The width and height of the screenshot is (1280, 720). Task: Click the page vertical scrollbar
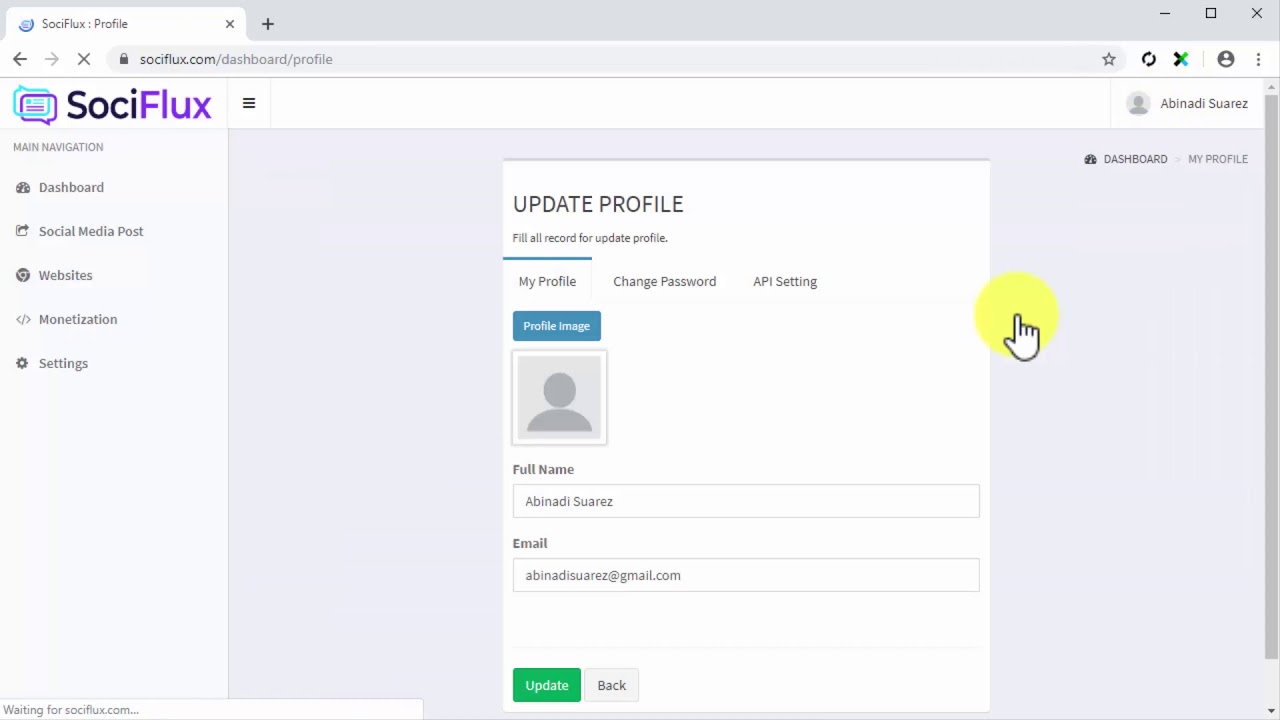click(1271, 375)
